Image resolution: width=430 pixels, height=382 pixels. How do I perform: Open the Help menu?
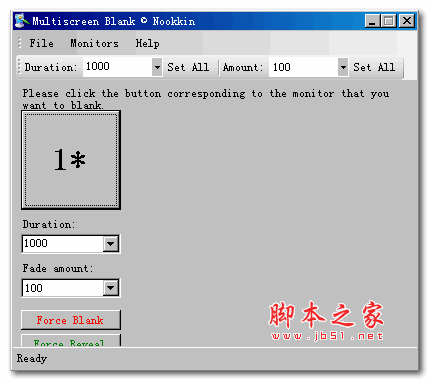(147, 43)
